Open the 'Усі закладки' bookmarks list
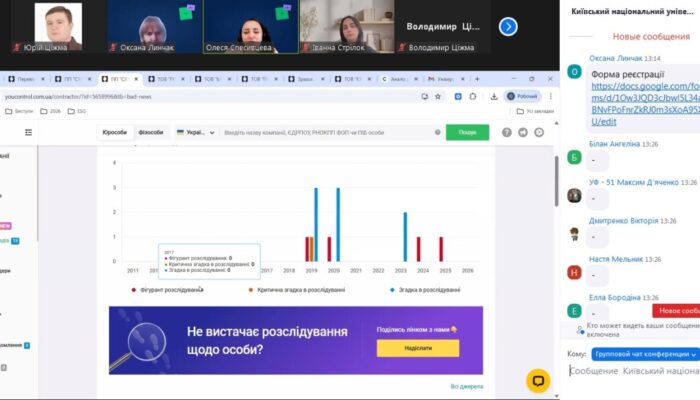This screenshot has height=400, width=700. (x=534, y=112)
